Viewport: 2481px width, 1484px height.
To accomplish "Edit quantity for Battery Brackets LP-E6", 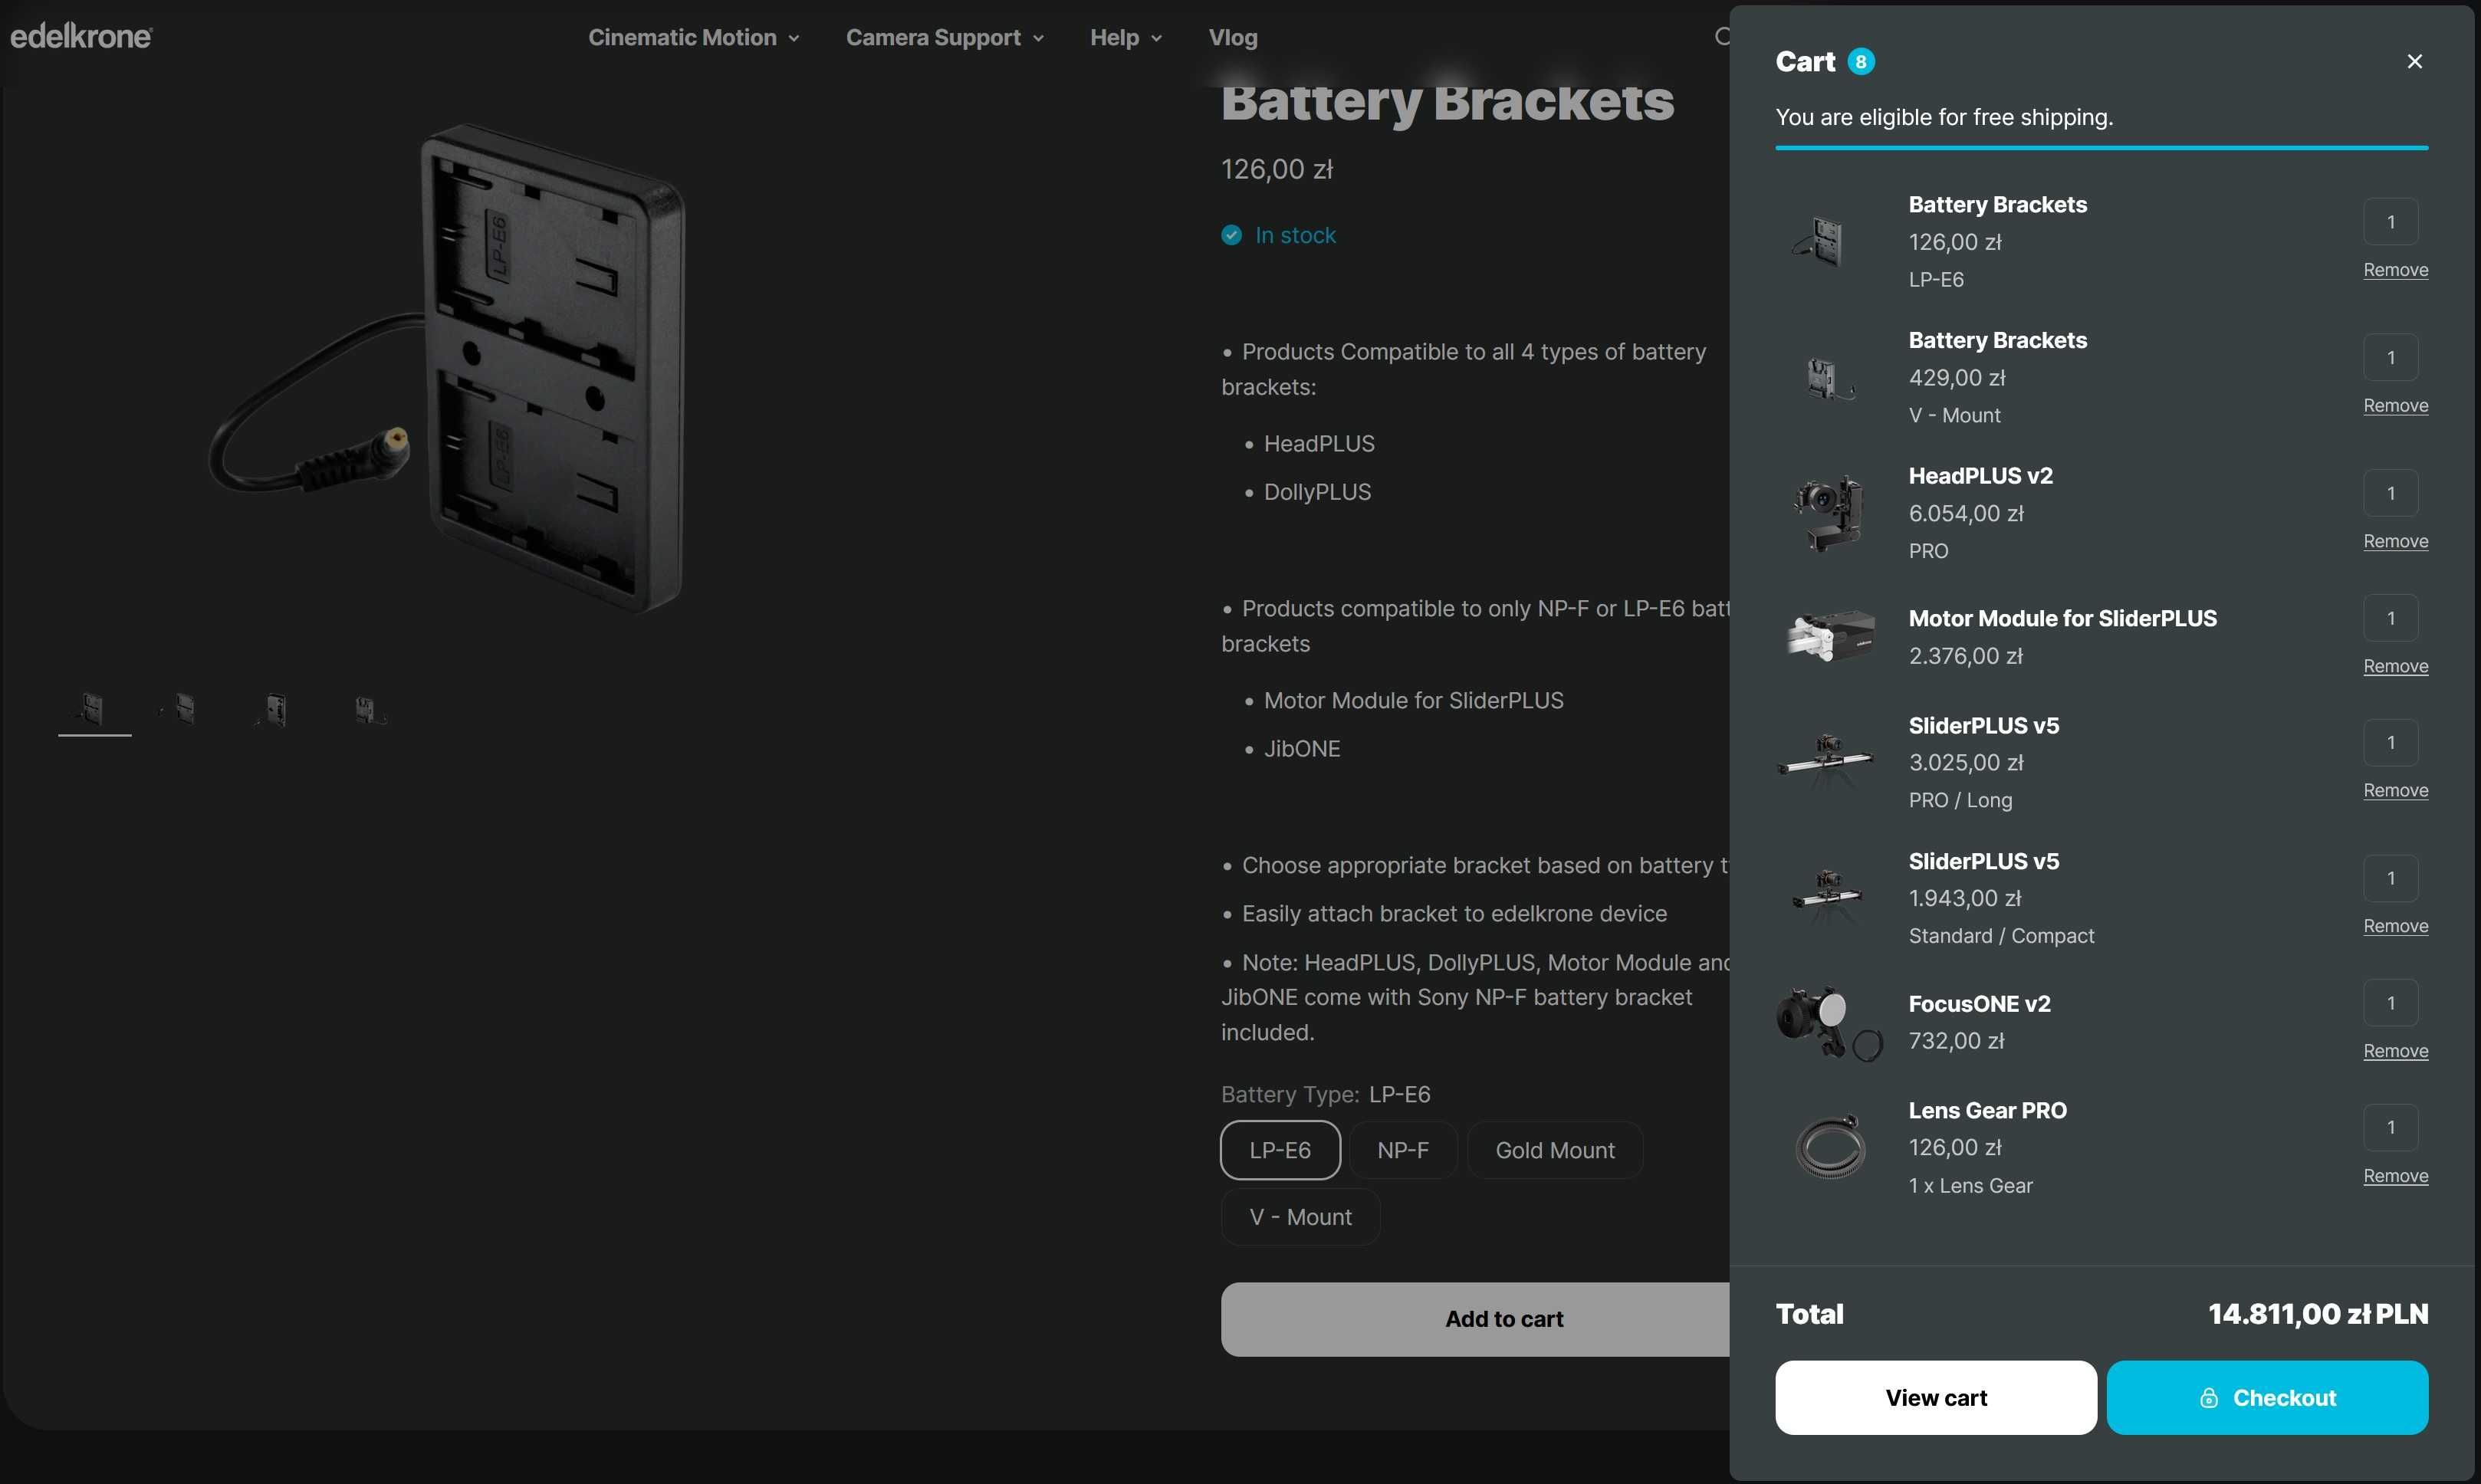I will 2391,222.
